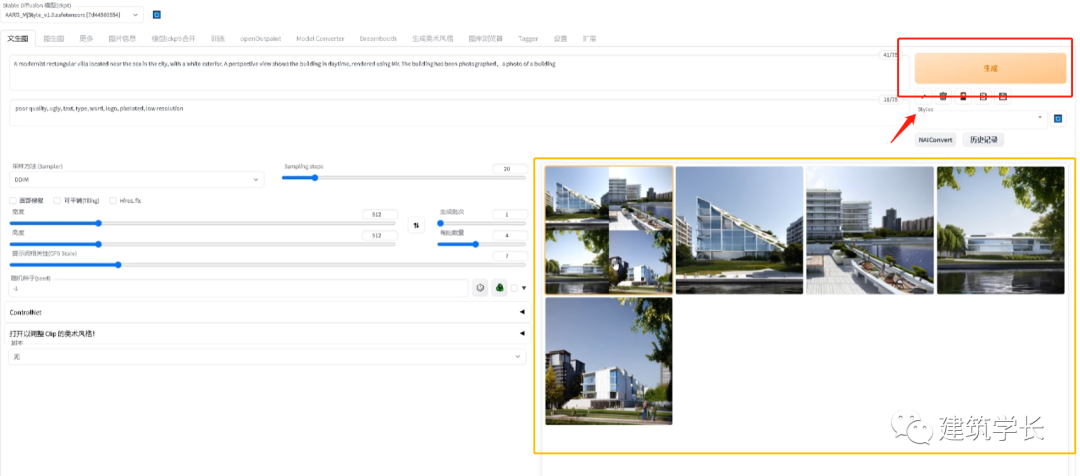Viewport: 1080px width, 476px height.
Task: Refresh the Styles list
Action: click(1057, 118)
